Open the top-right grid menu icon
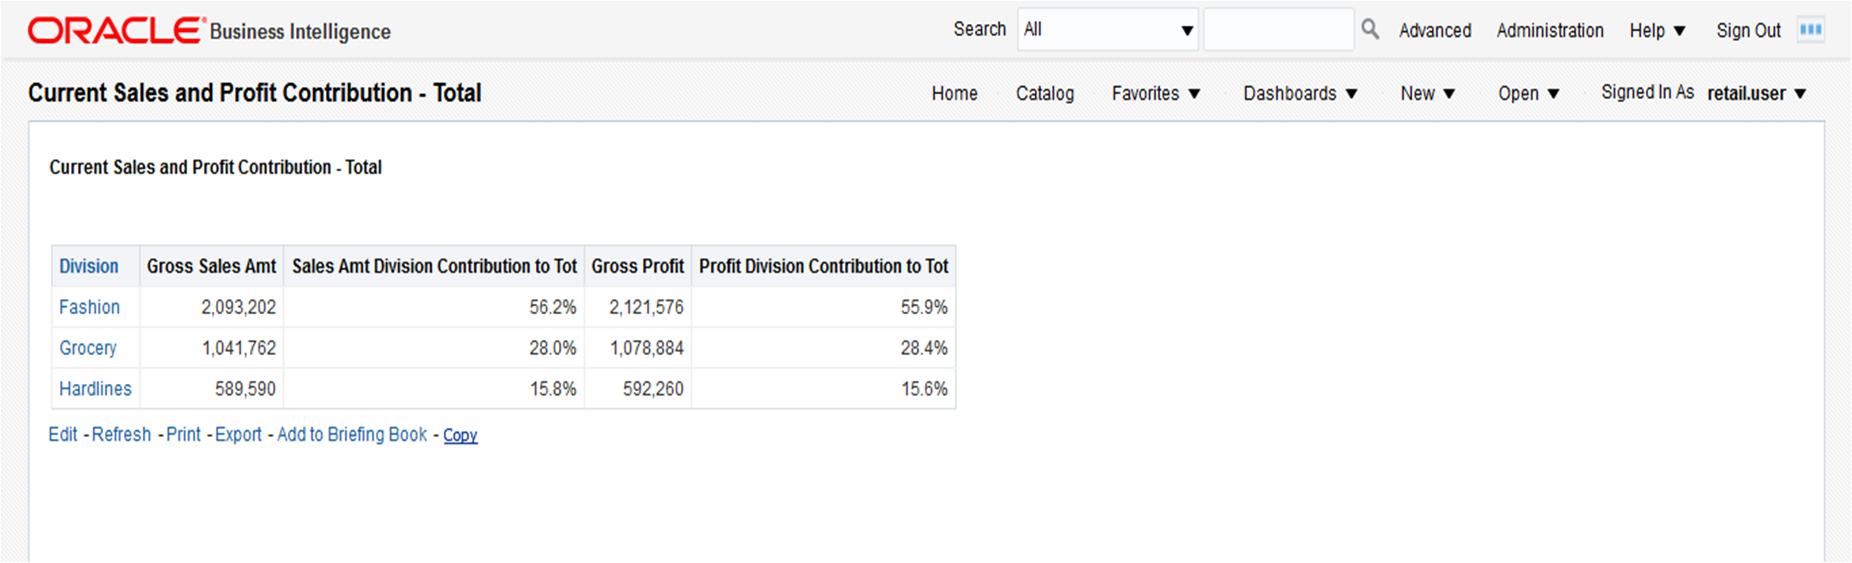 tap(1810, 30)
